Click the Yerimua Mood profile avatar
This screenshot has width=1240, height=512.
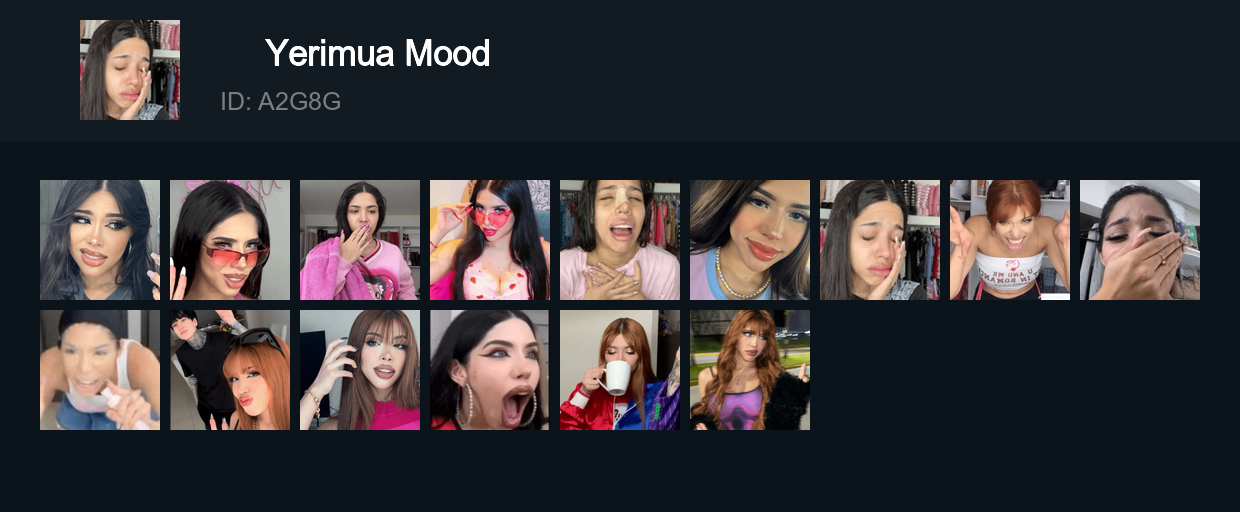[130, 70]
